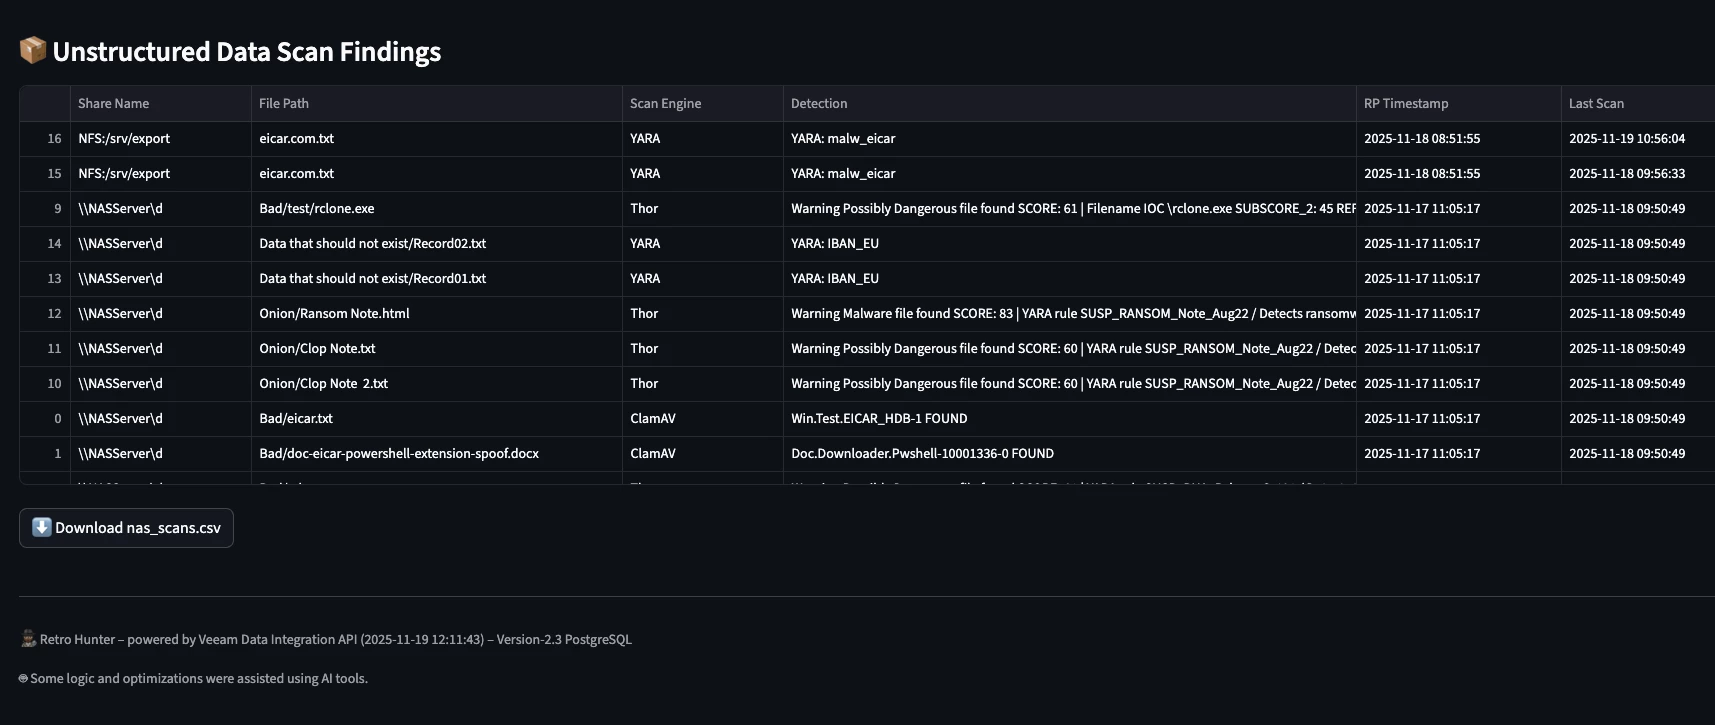The image size is (1715, 725).
Task: Select the Onion/Clop Note.txt file path cell
Action: (317, 348)
